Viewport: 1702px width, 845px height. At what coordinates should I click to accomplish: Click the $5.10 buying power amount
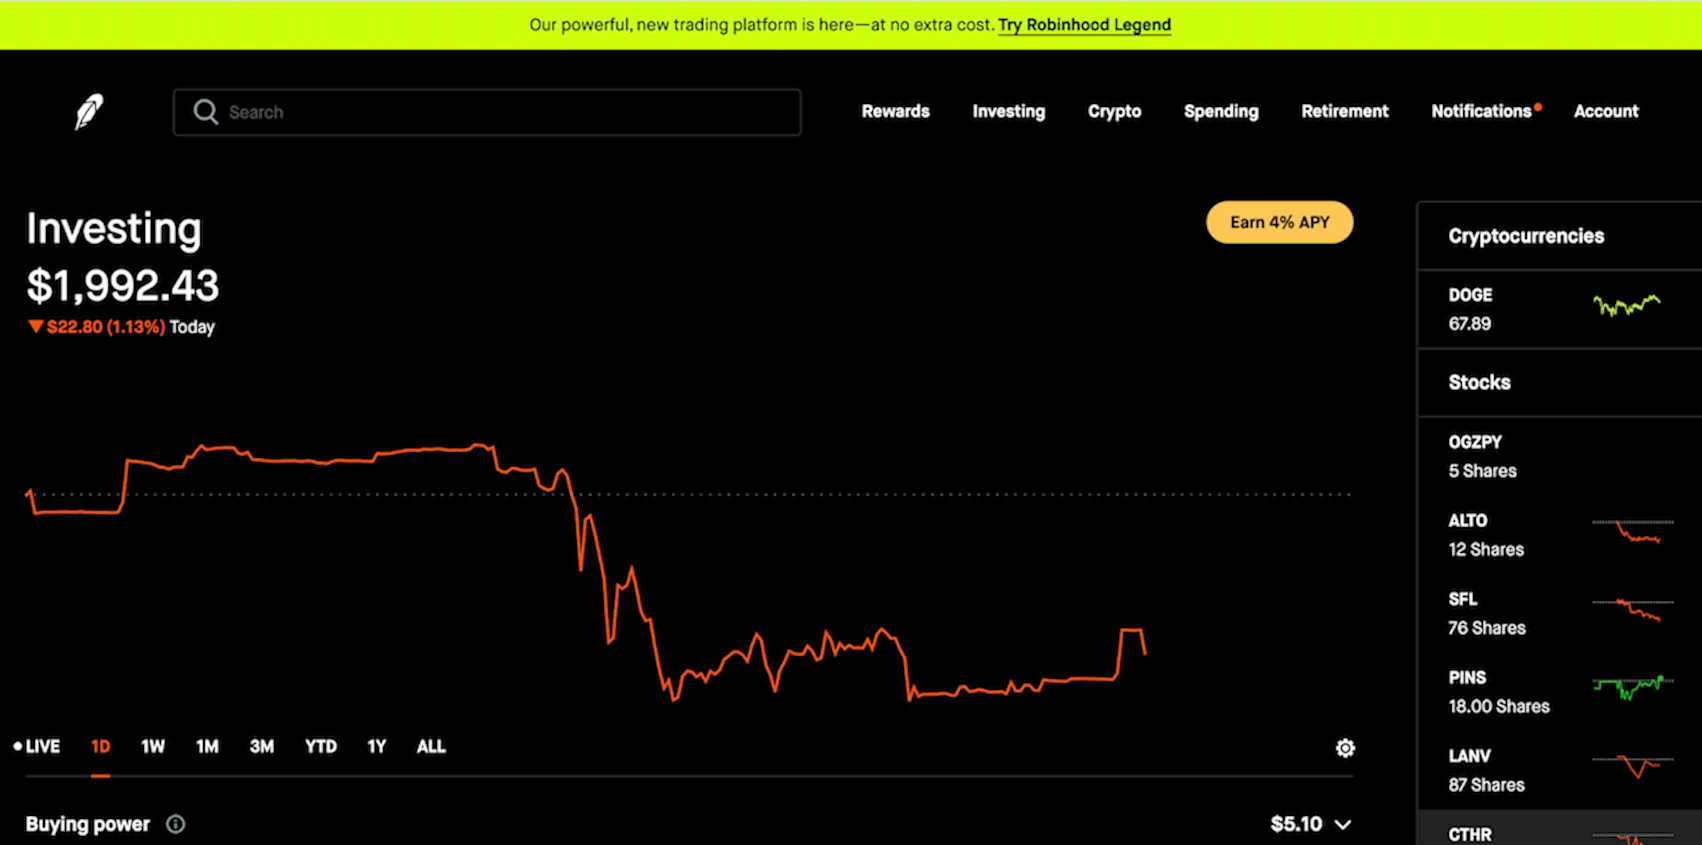[x=1296, y=824]
